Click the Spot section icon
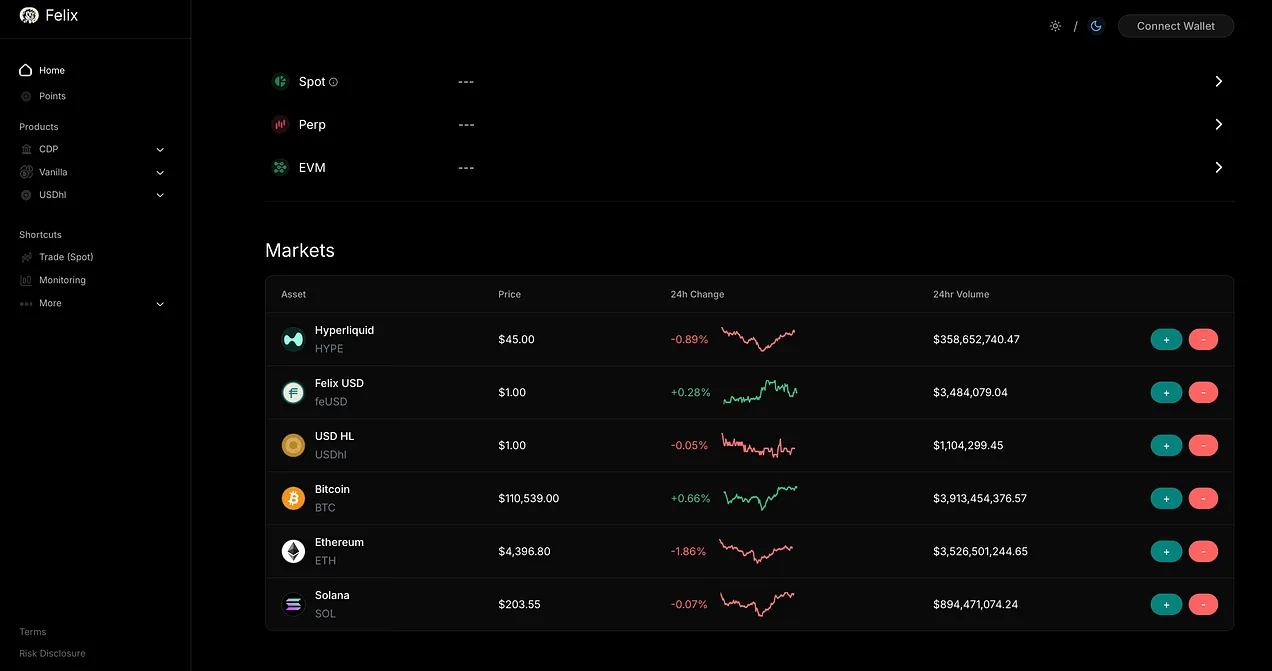This screenshot has height=671, width=1272. 281,81
